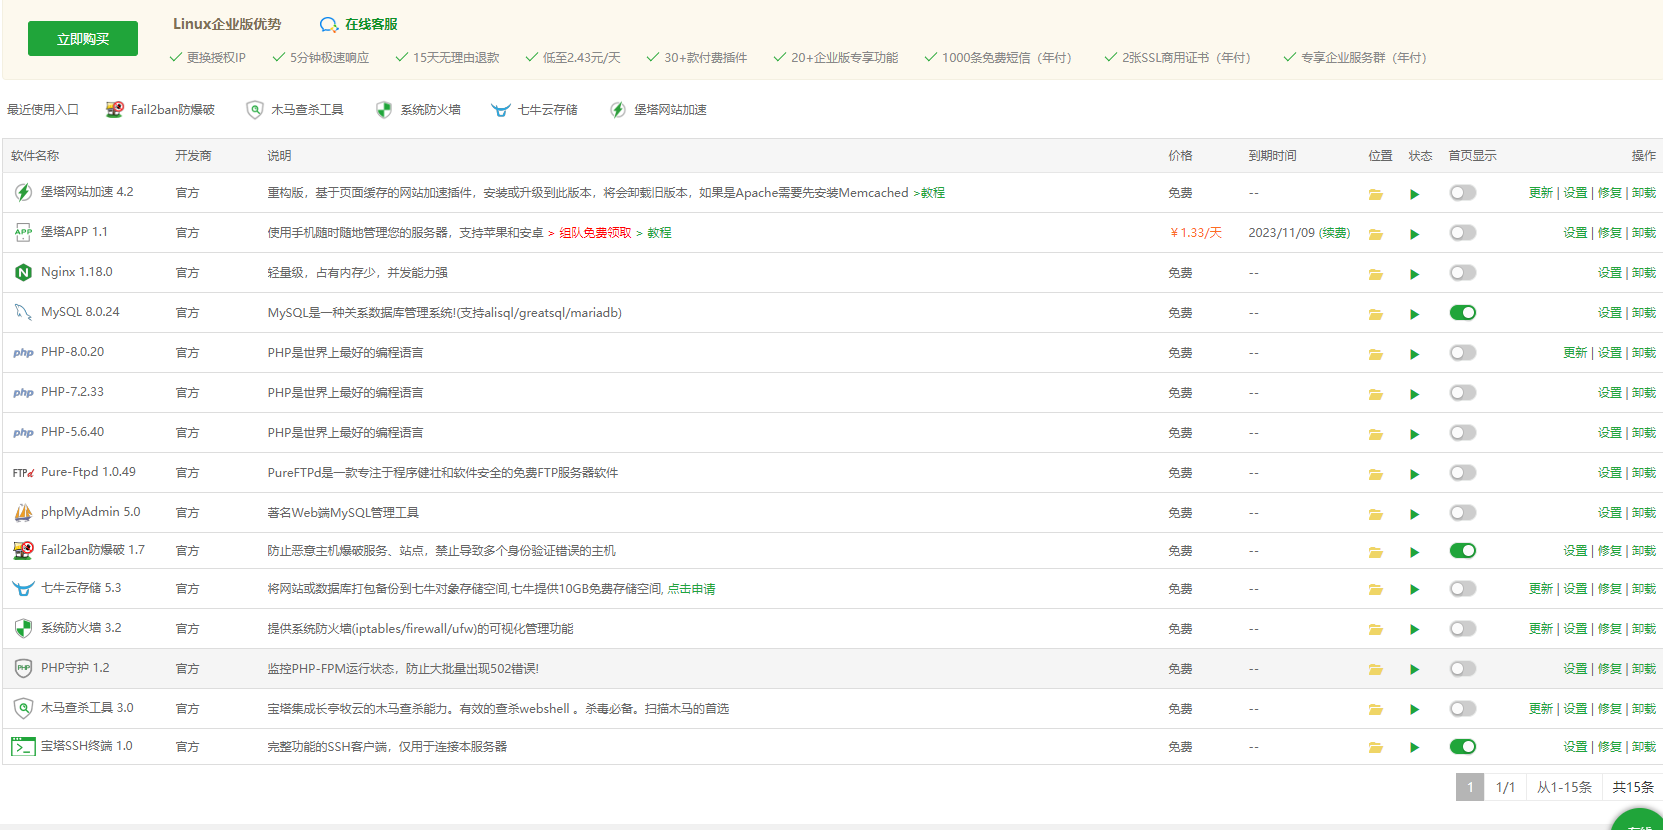This screenshot has width=1663, height=830.
Task: Open folder location for Nginx 1.18.0
Action: coord(1376,274)
